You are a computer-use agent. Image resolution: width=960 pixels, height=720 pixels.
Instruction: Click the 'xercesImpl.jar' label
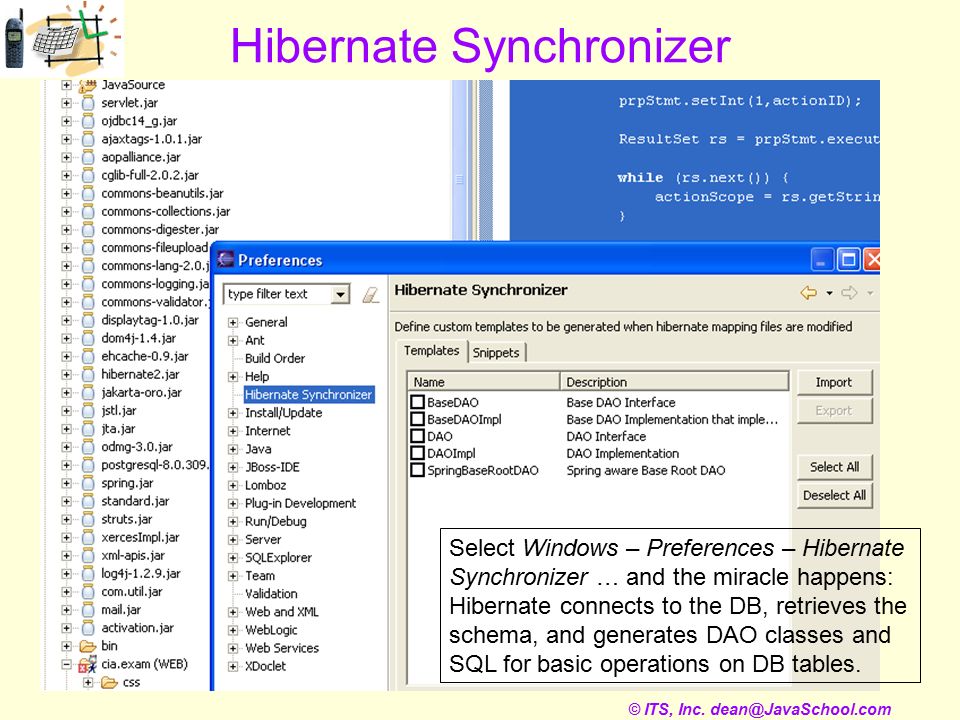140,538
